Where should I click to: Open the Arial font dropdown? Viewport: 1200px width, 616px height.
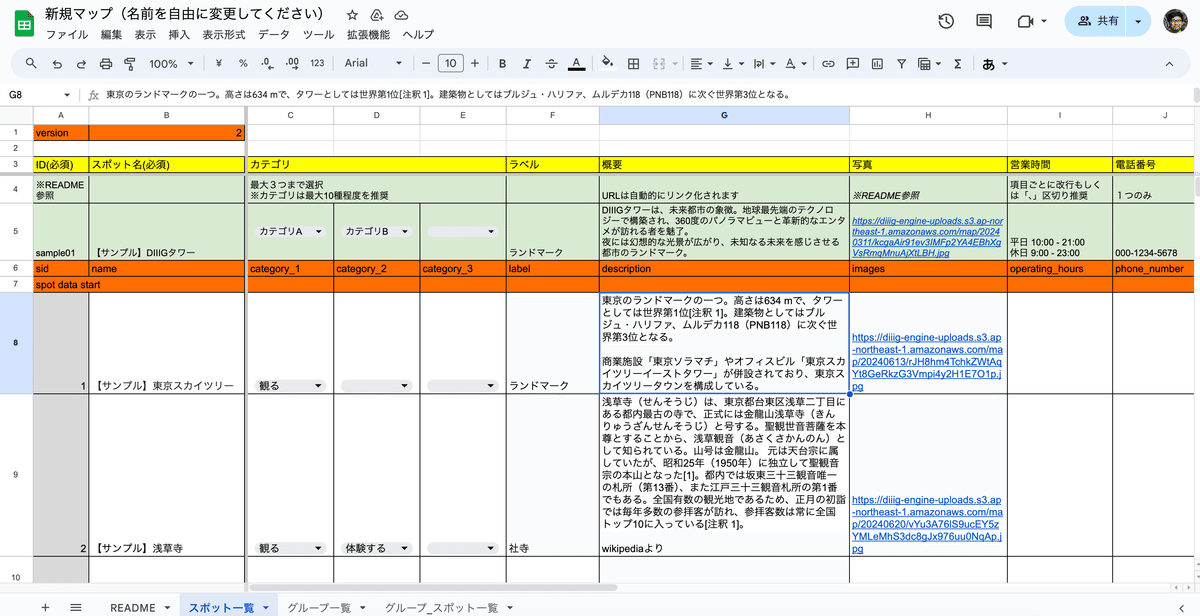click(x=372, y=63)
